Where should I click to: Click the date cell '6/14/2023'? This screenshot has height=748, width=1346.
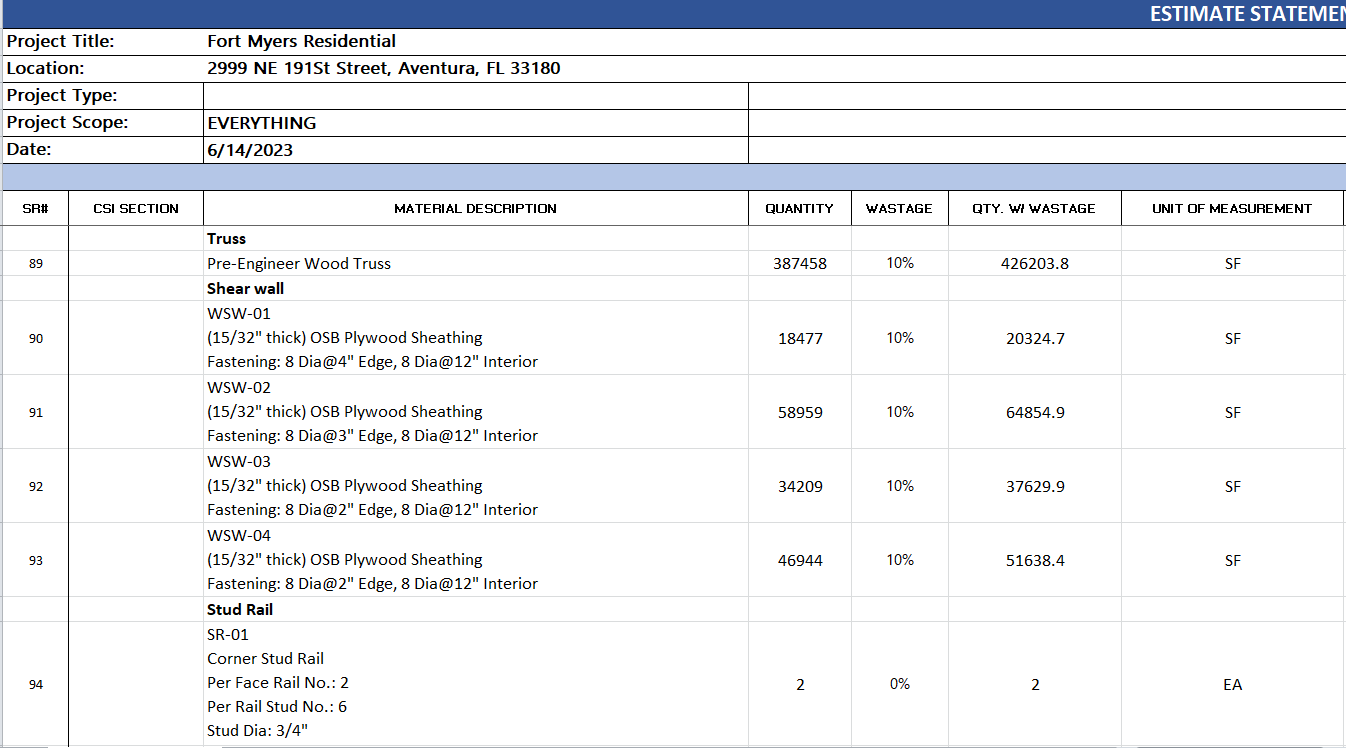(476, 150)
